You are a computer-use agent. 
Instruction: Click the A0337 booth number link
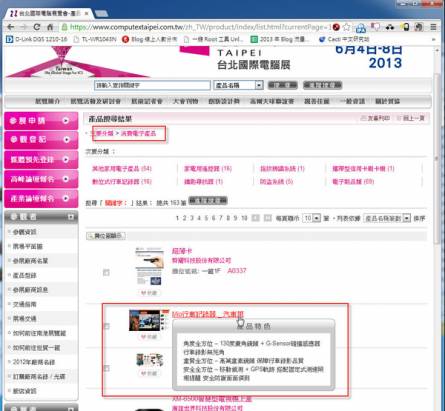click(237, 270)
